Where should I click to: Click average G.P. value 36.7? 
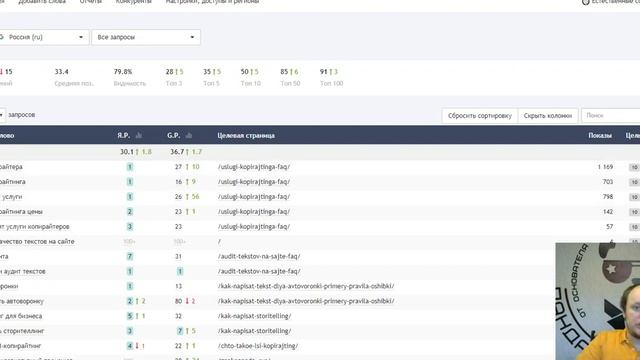[177, 152]
